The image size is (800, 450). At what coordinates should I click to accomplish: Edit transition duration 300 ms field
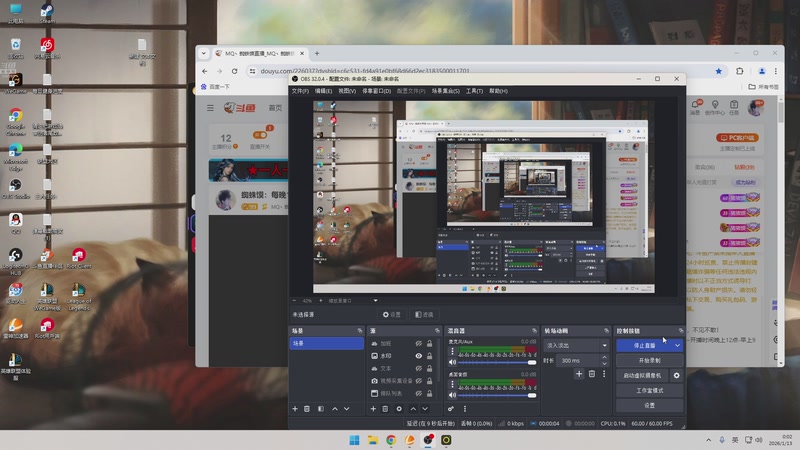coord(579,360)
